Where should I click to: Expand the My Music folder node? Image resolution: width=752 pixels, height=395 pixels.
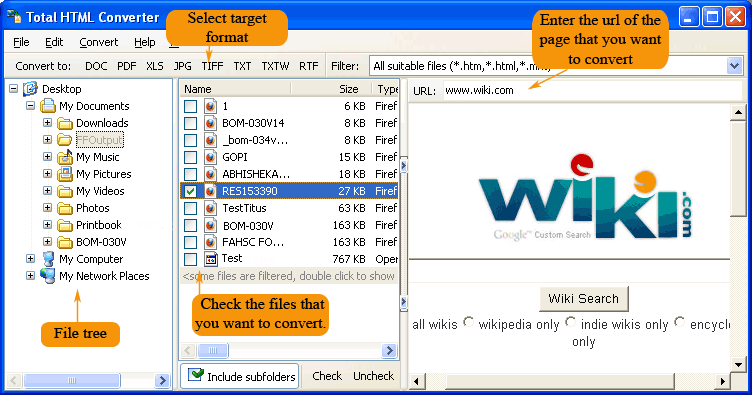click(47, 157)
